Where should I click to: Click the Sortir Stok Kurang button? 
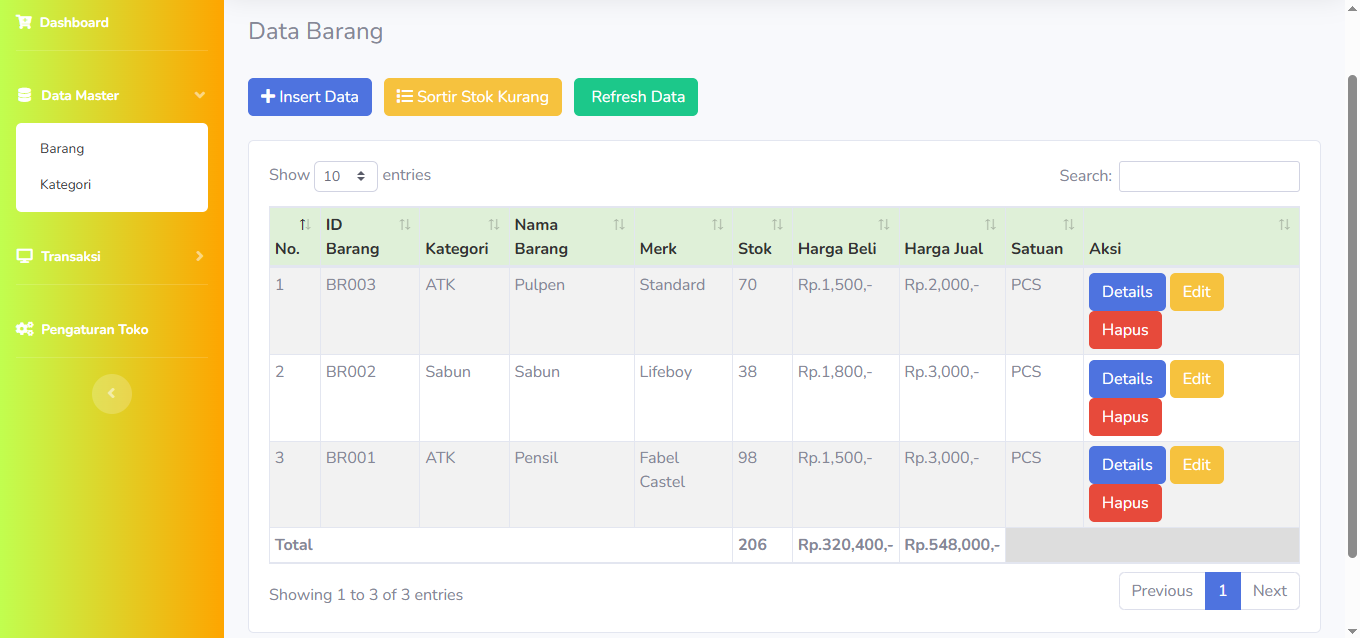point(472,97)
